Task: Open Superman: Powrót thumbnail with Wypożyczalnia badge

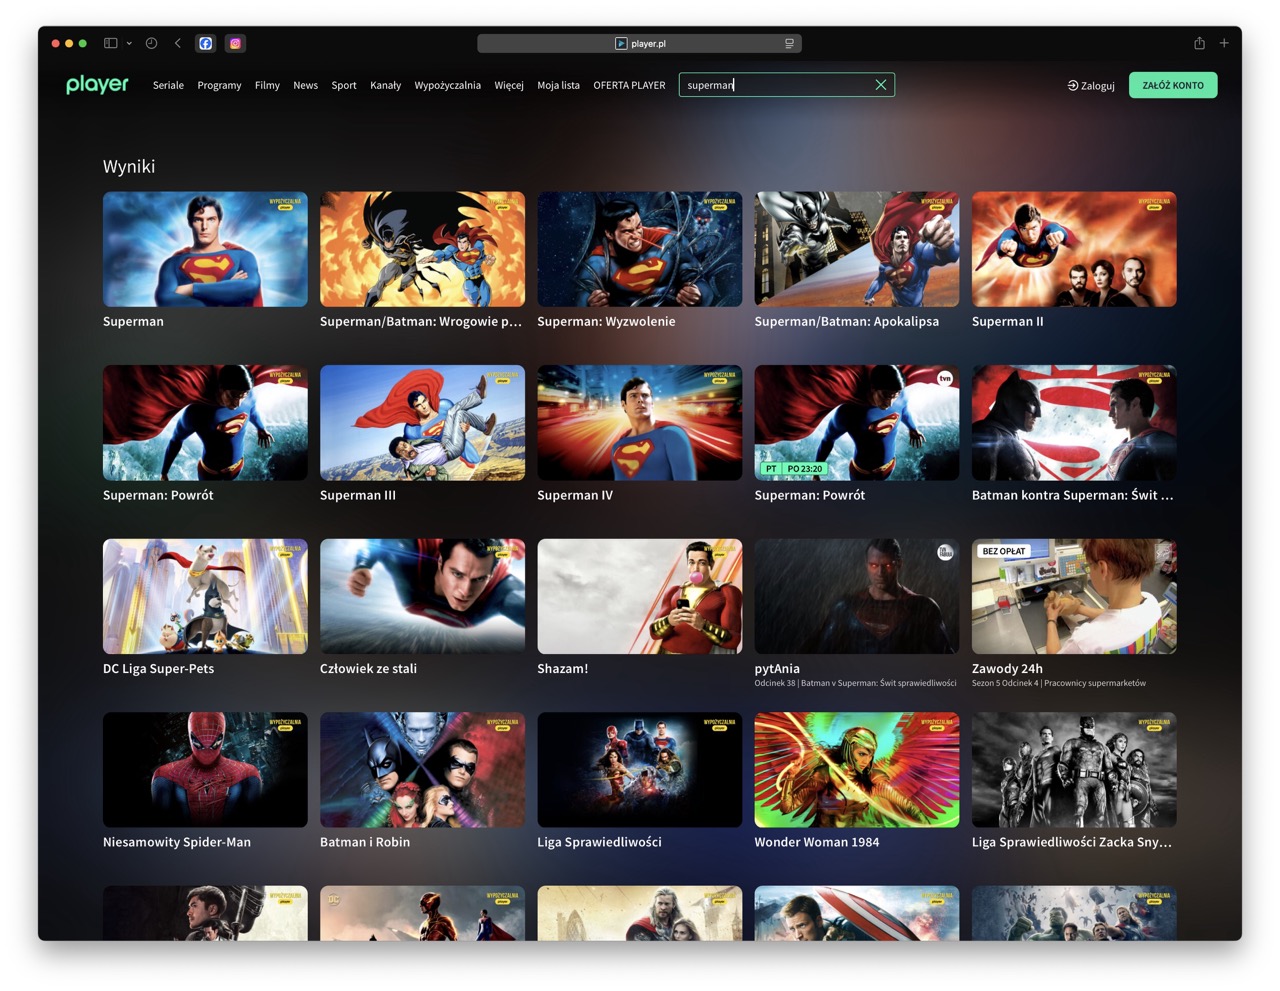Action: pos(205,423)
